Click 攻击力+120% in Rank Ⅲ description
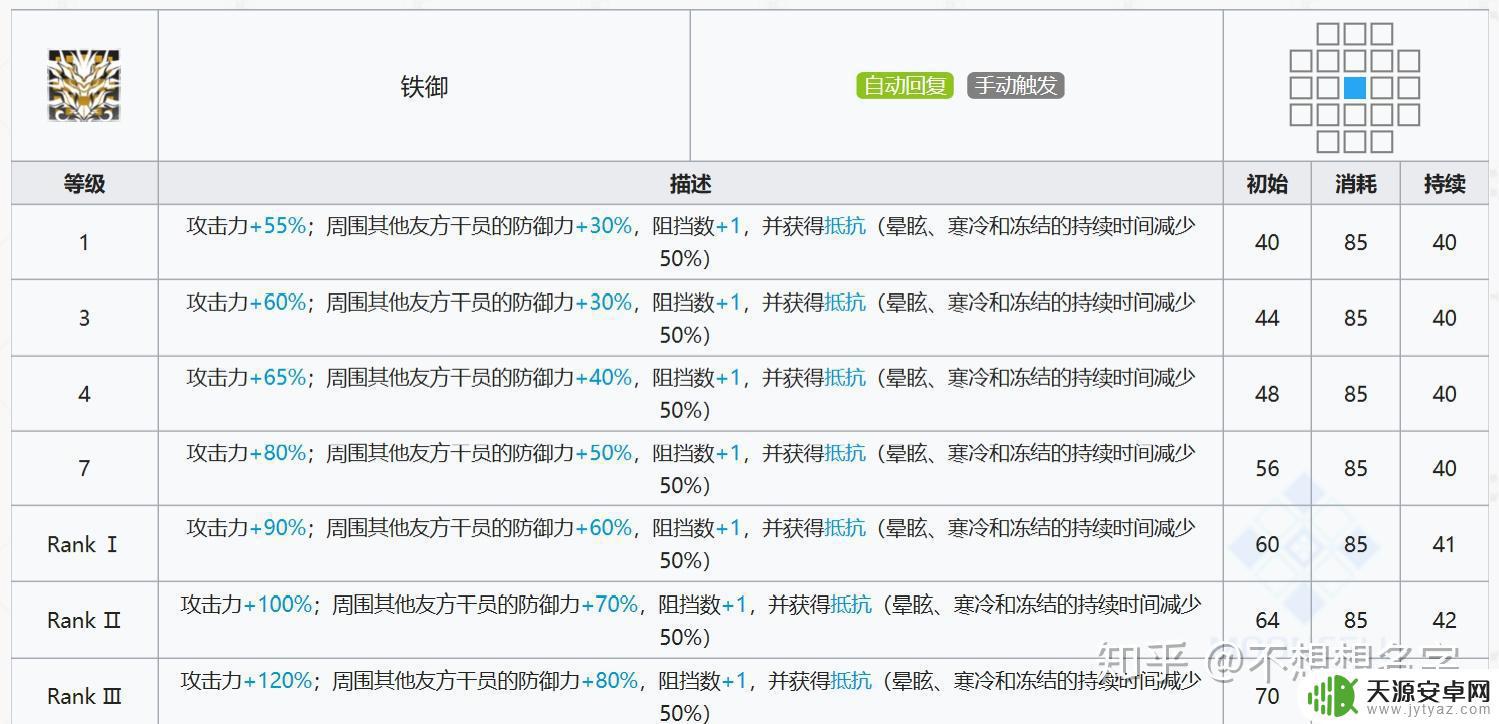Viewport: 1499px width, 724px height. tap(246, 681)
